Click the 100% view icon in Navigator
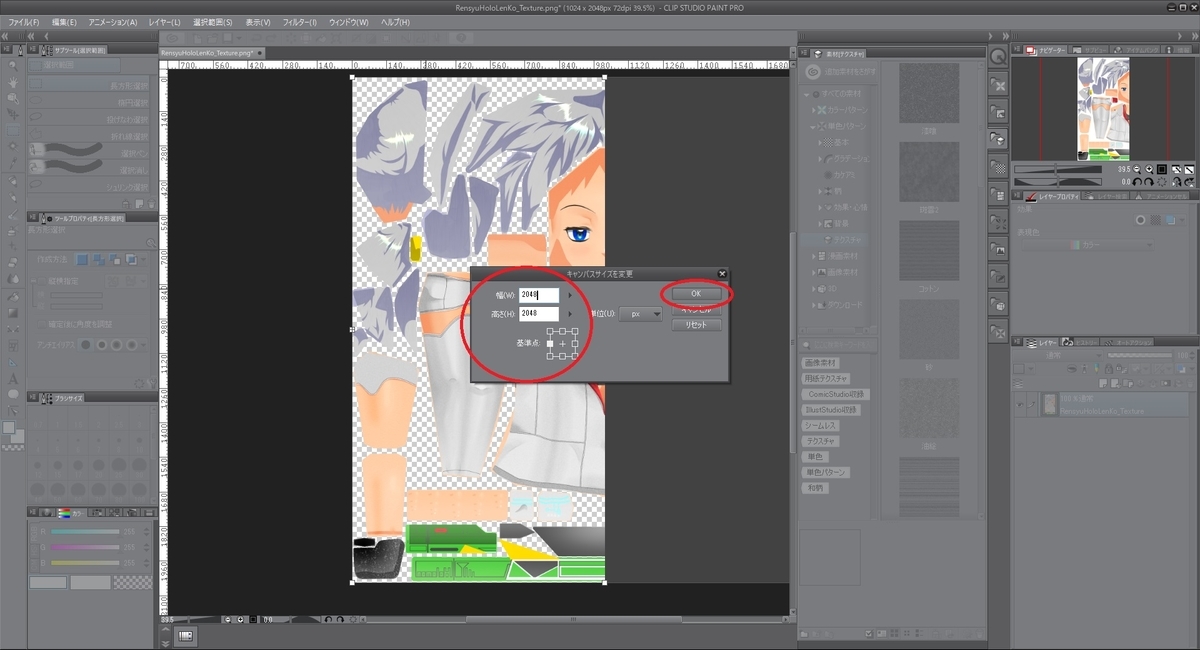 pos(1162,170)
